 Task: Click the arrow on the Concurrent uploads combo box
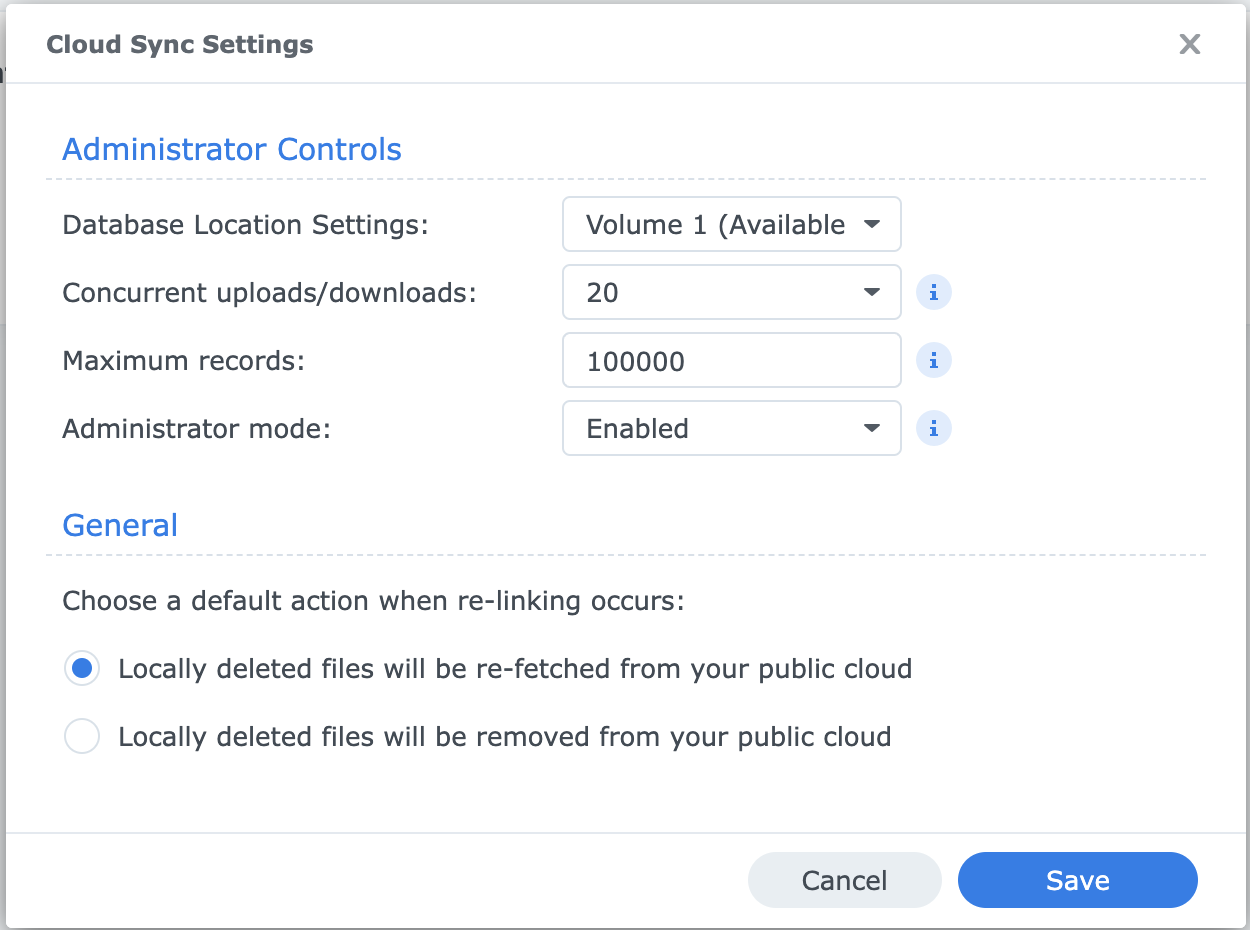coord(871,293)
